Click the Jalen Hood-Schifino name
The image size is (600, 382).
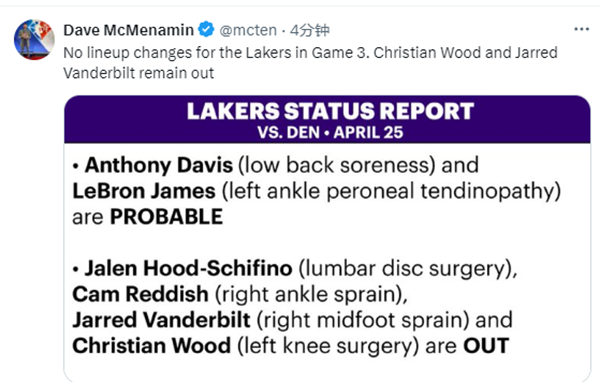[188, 268]
